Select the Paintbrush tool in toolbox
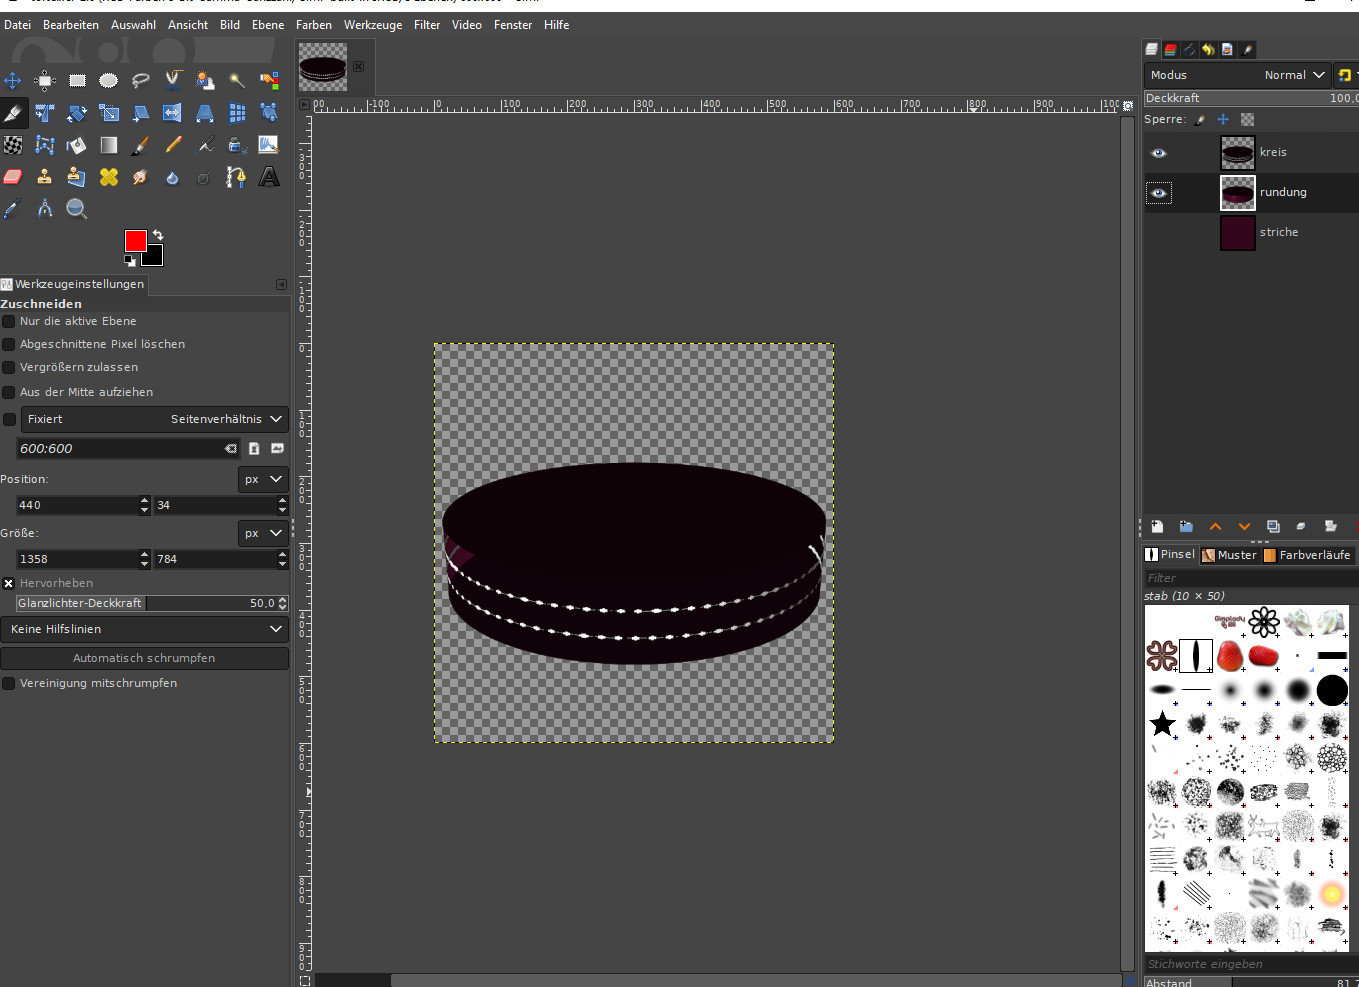This screenshot has width=1359, height=987. point(141,145)
